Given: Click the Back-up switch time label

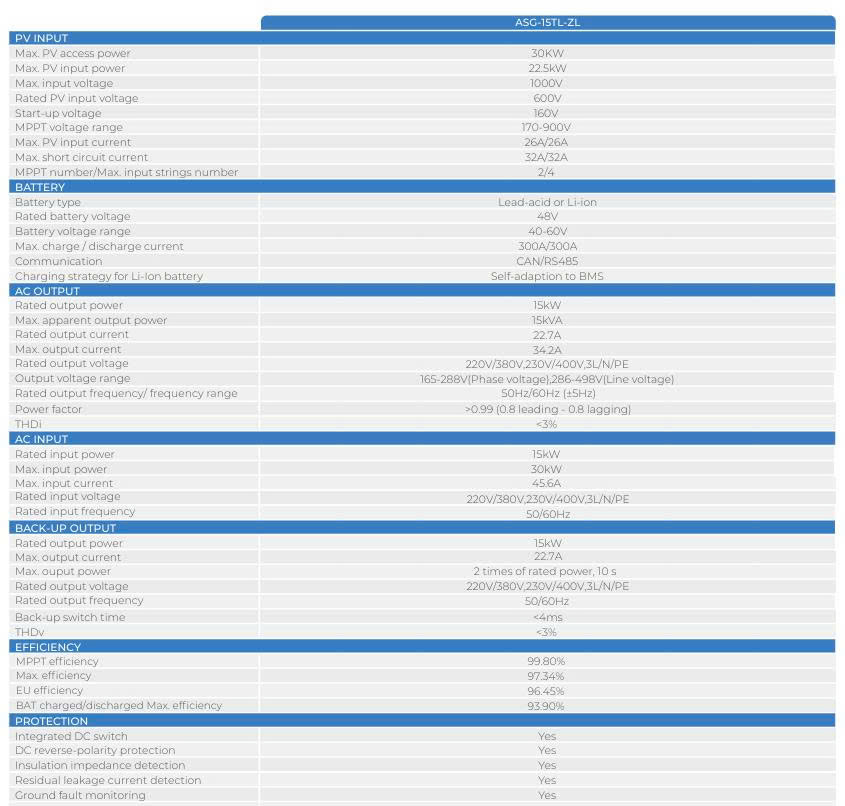Looking at the screenshot, I should coord(70,617).
